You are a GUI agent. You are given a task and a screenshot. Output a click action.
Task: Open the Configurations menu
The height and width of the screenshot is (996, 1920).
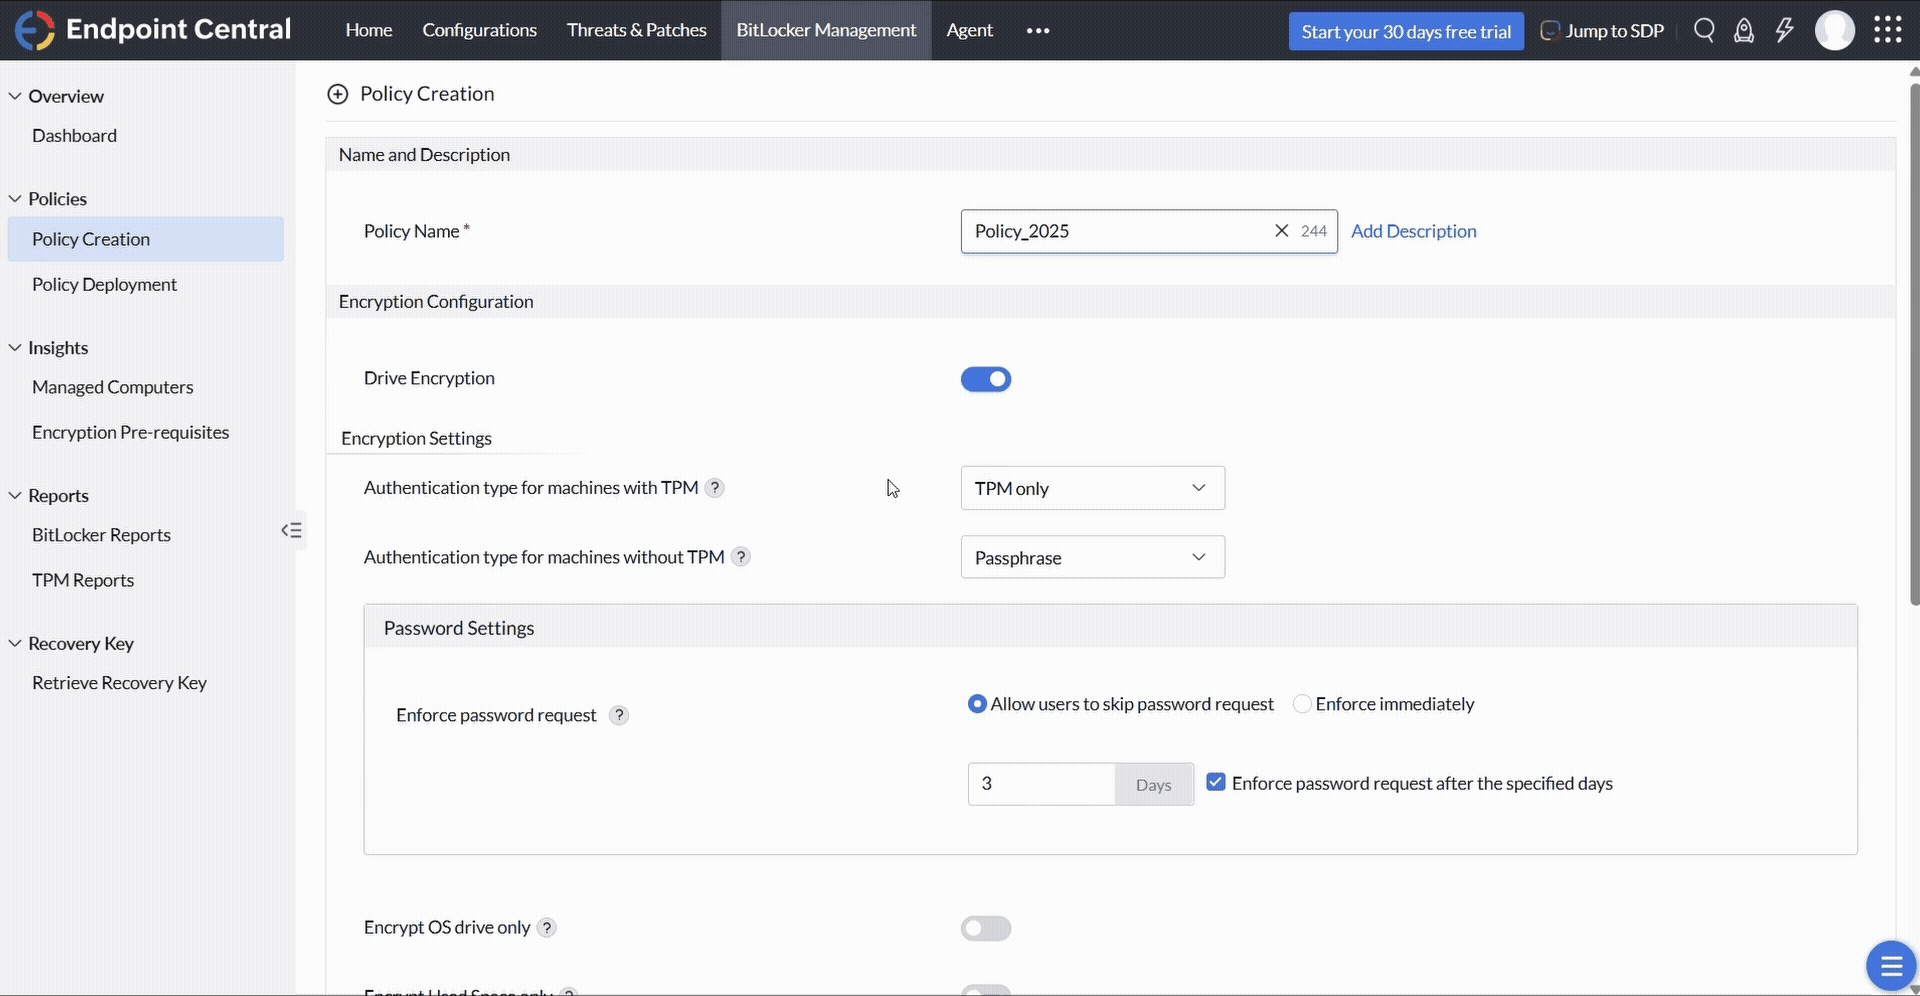coord(479,30)
